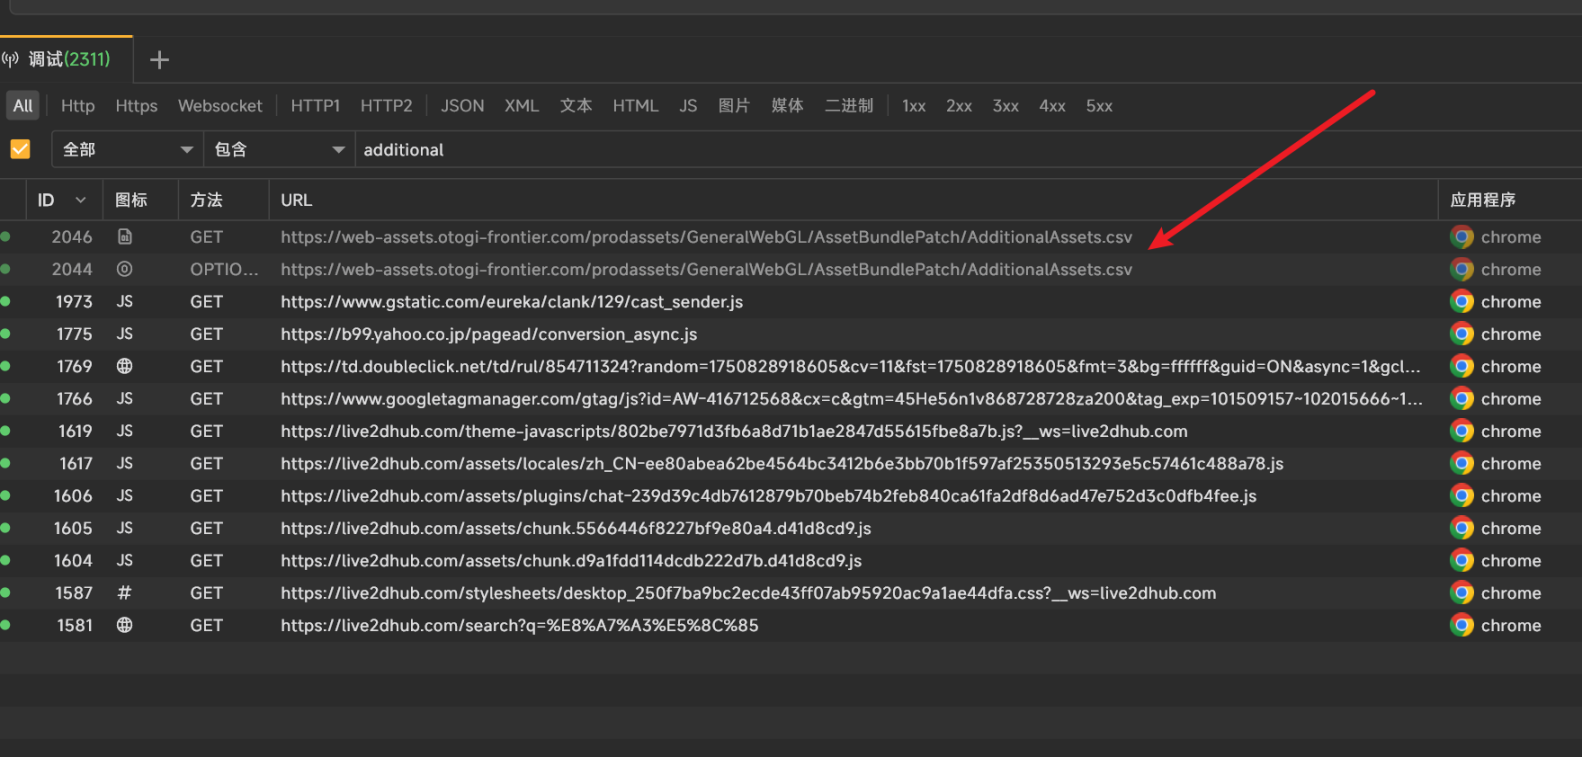Click the Chrome icon in row 1973

pos(1462,301)
